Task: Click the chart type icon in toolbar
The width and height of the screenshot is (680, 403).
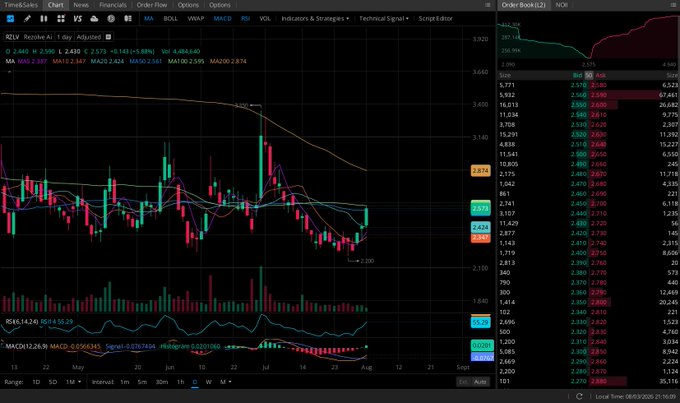Action: click(10, 18)
